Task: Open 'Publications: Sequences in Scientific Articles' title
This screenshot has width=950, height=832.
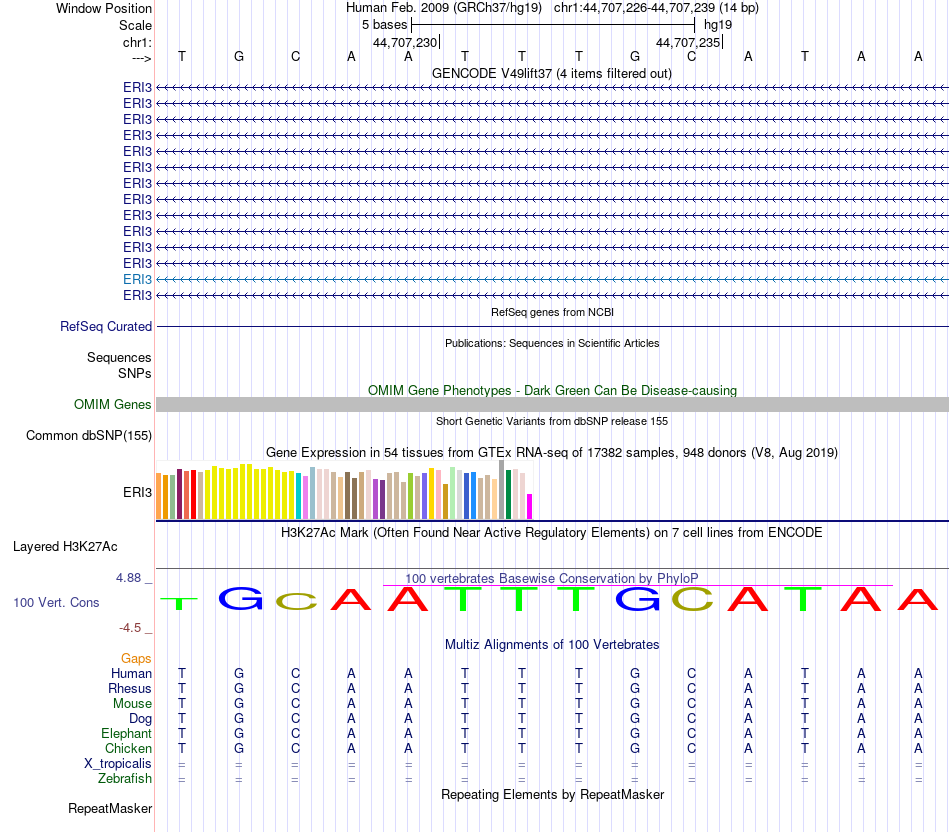Action: [x=552, y=343]
